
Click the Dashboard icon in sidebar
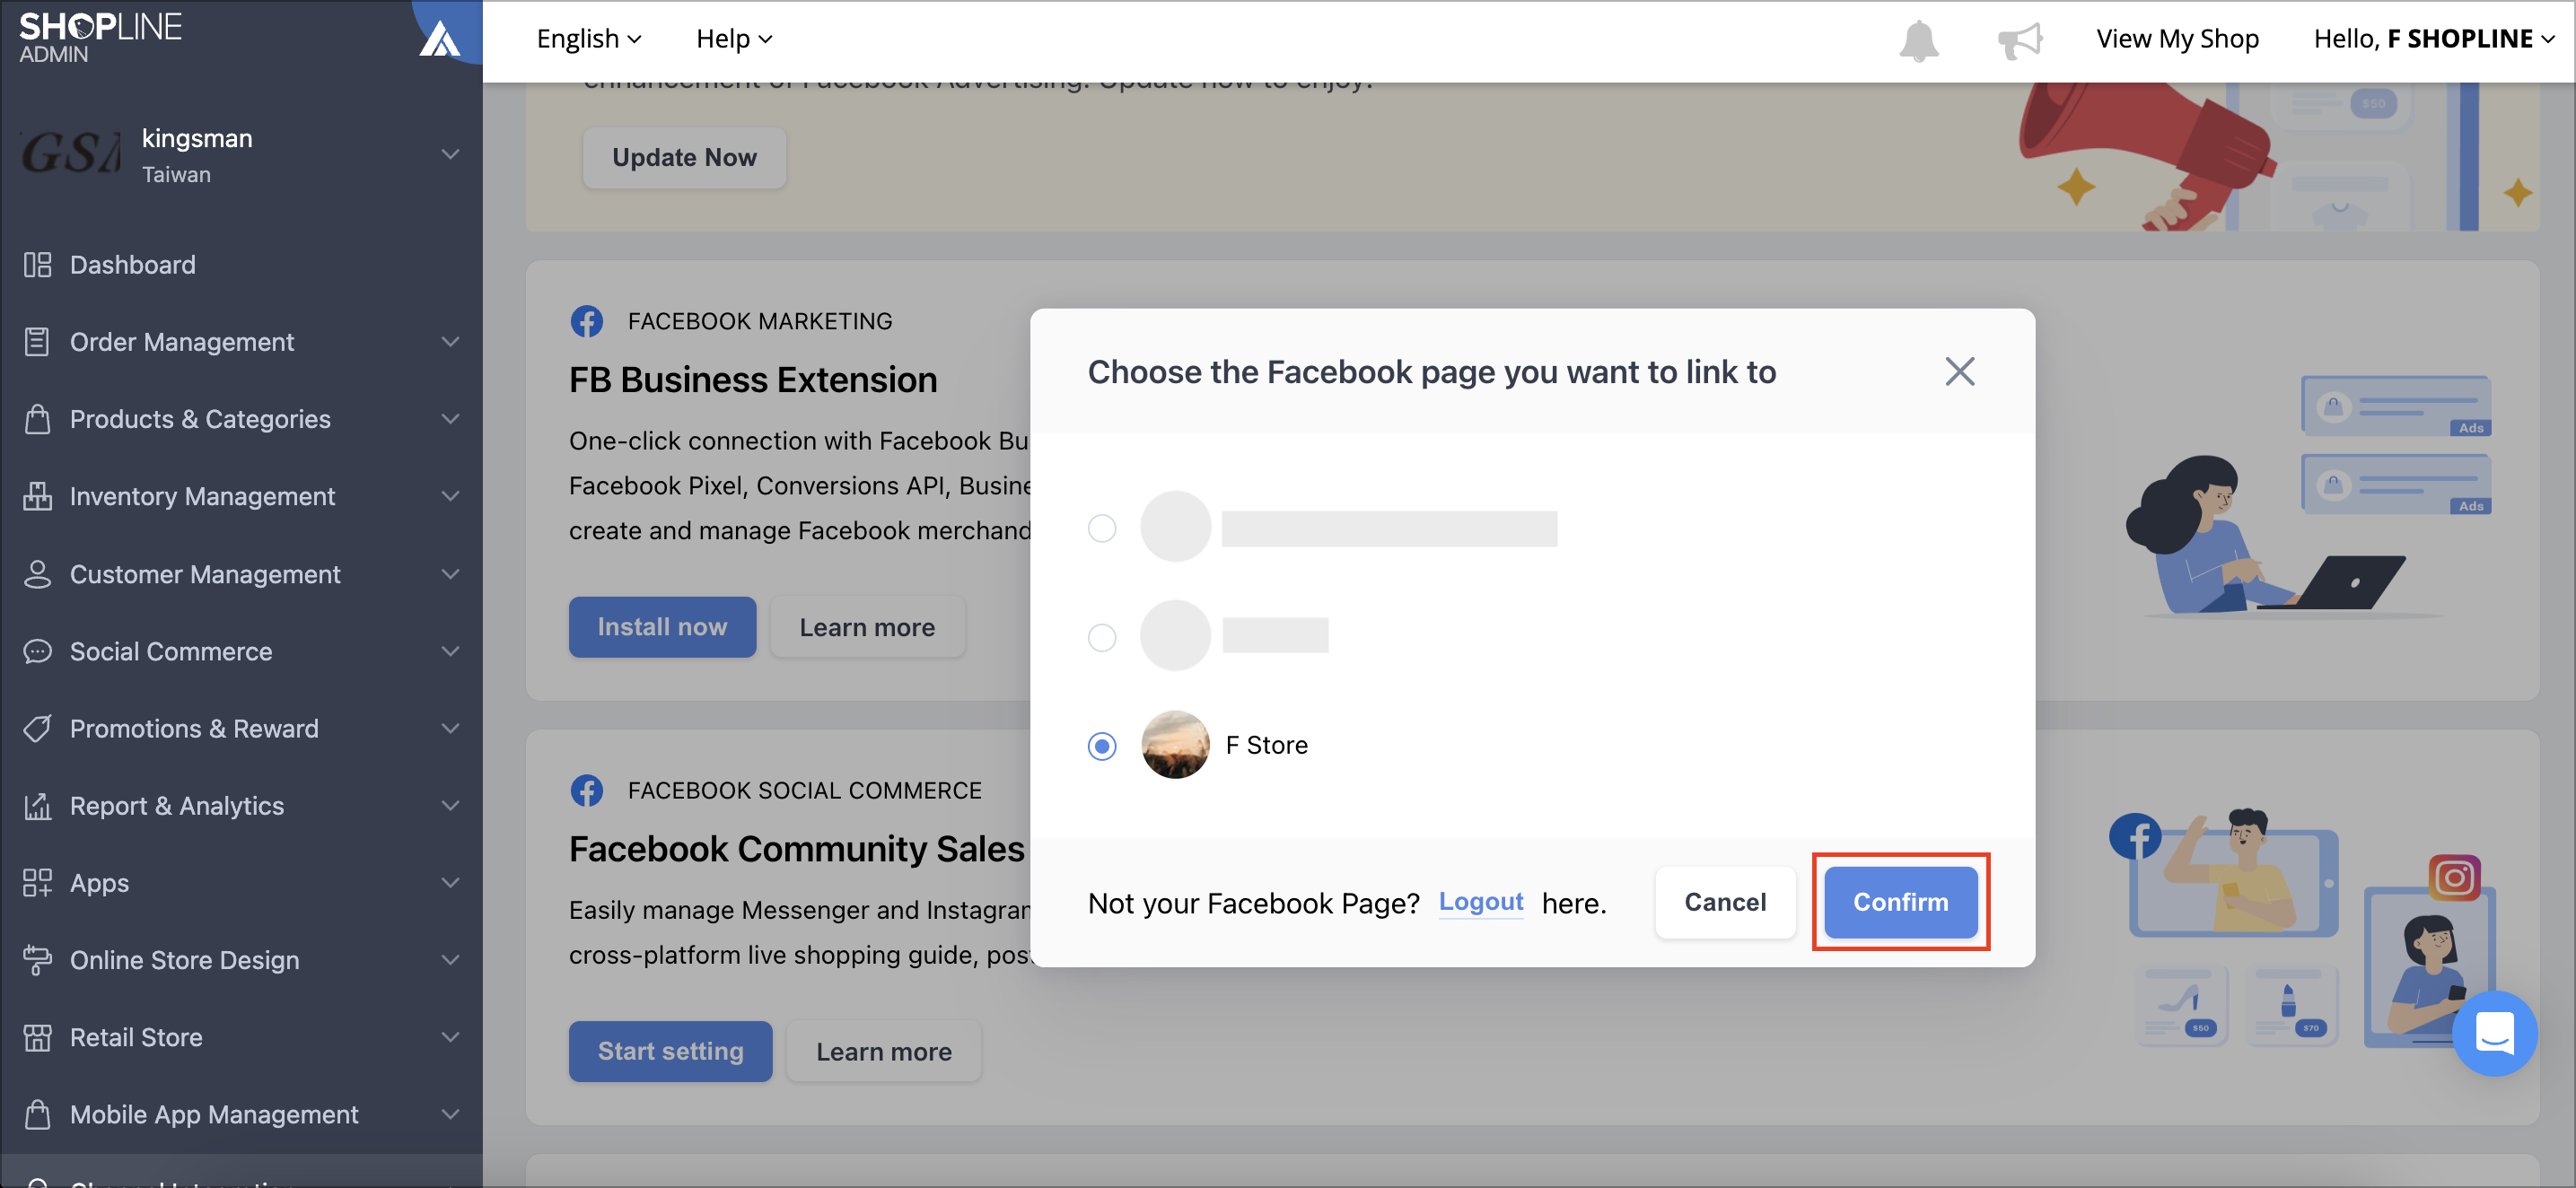click(37, 265)
